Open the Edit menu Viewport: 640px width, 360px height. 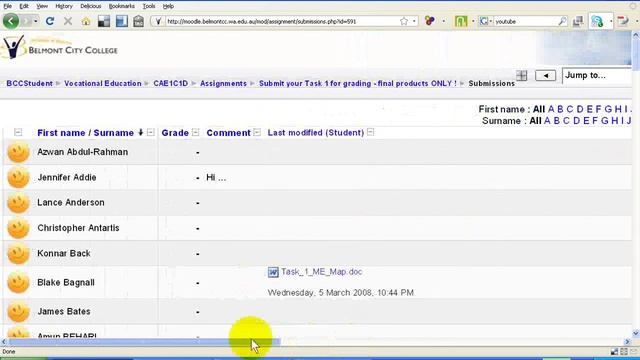[x=24, y=6]
